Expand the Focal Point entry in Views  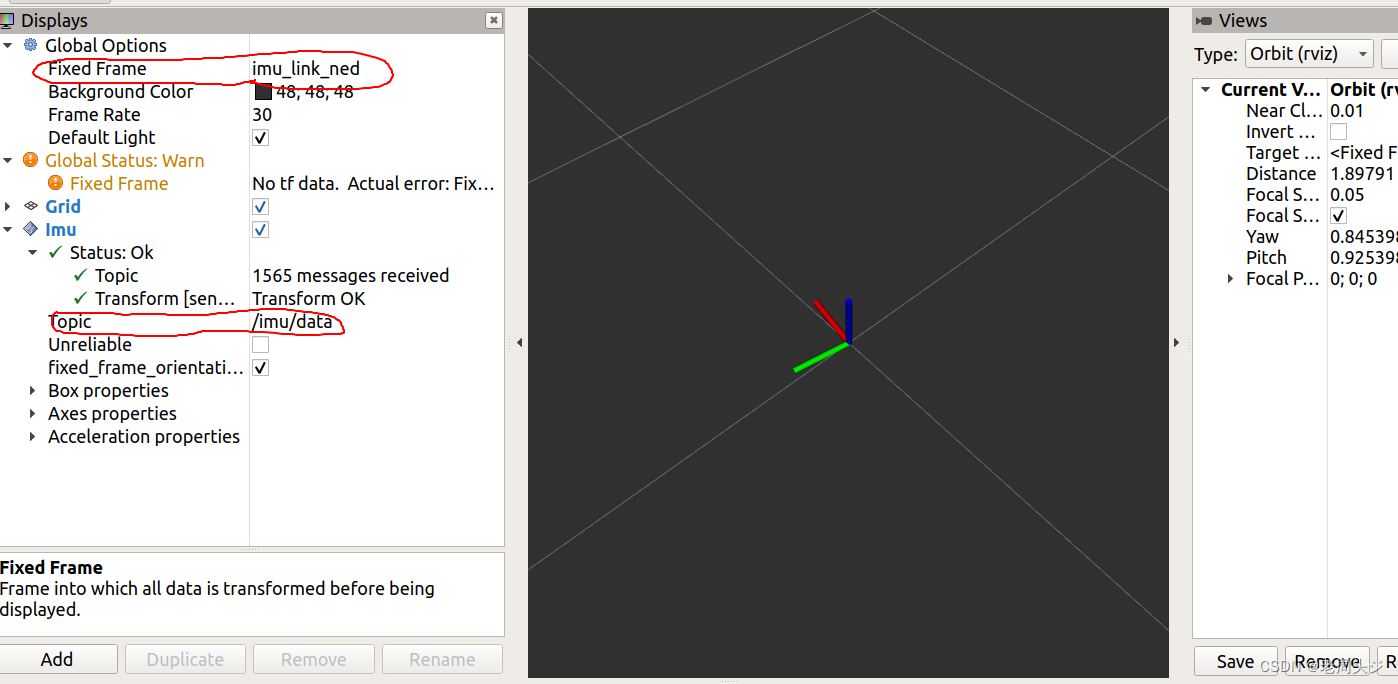click(x=1230, y=279)
